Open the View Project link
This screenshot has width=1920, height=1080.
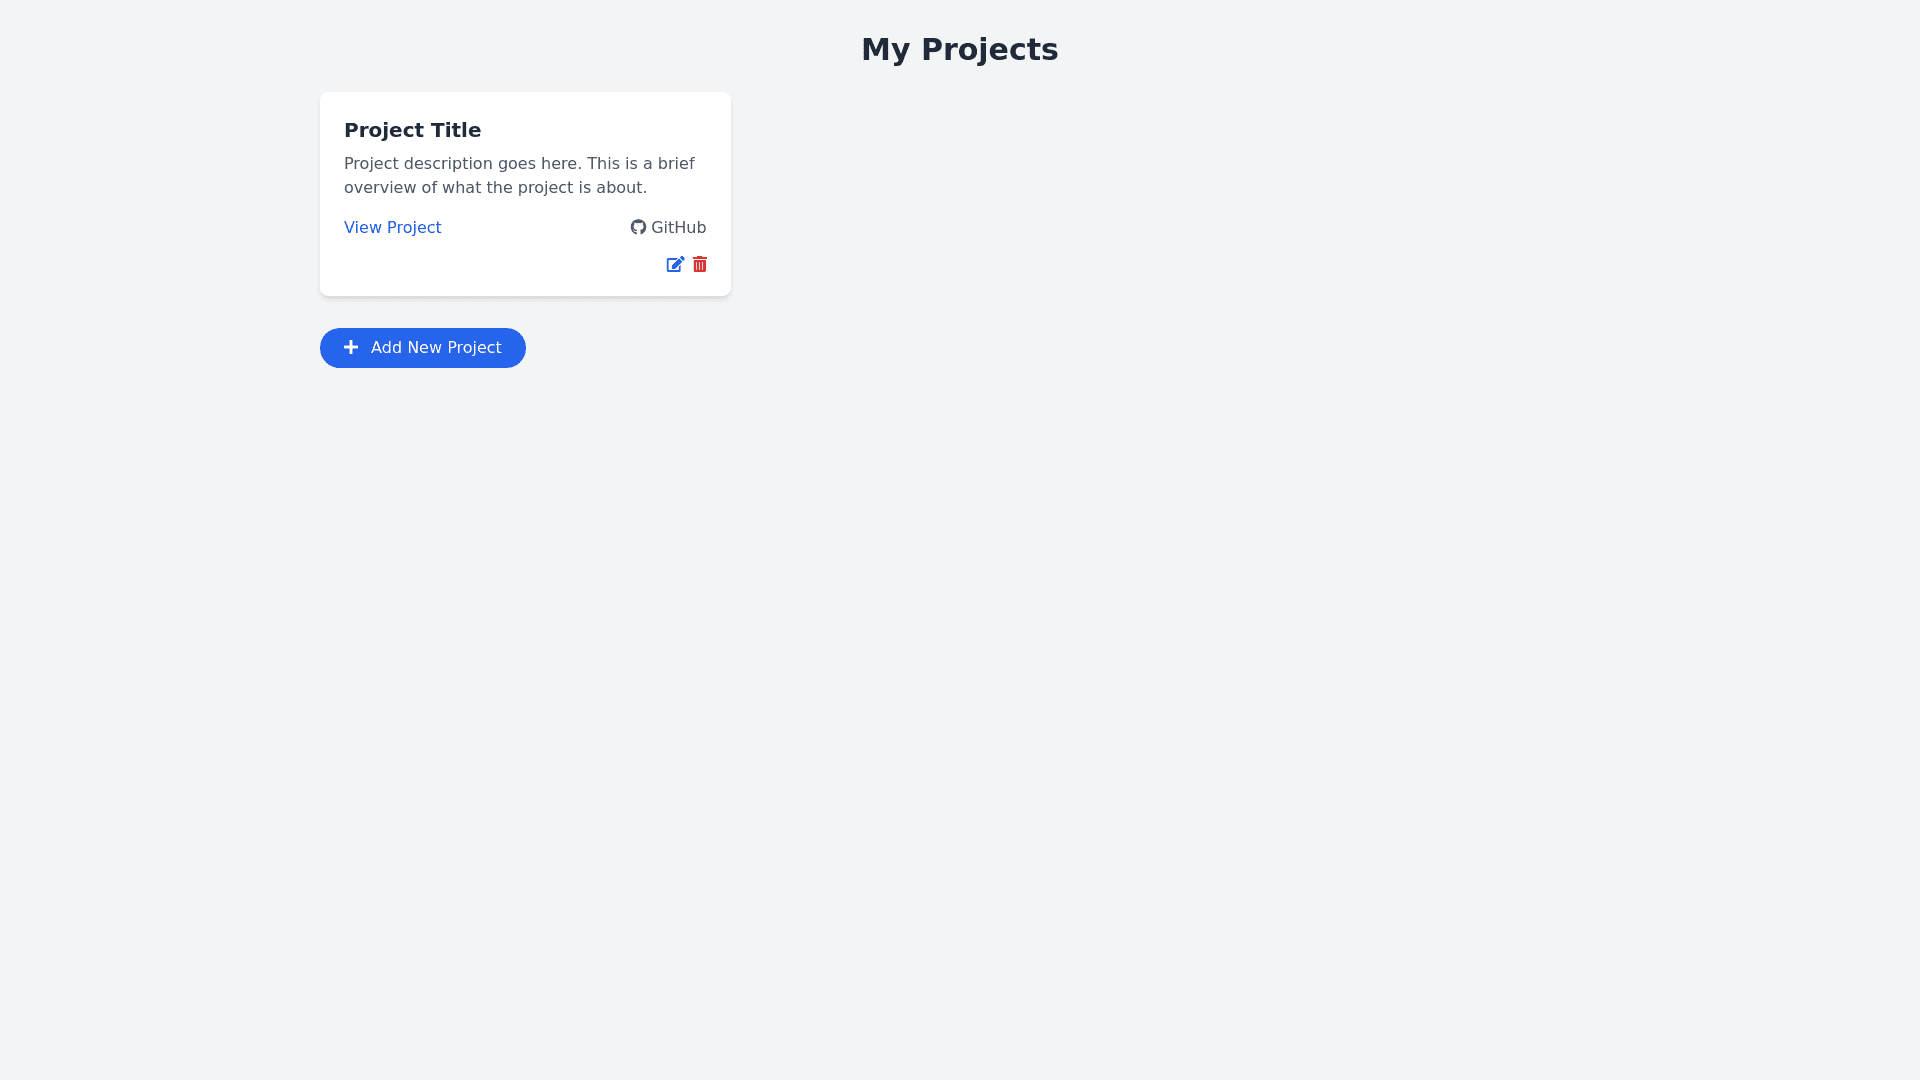[392, 227]
